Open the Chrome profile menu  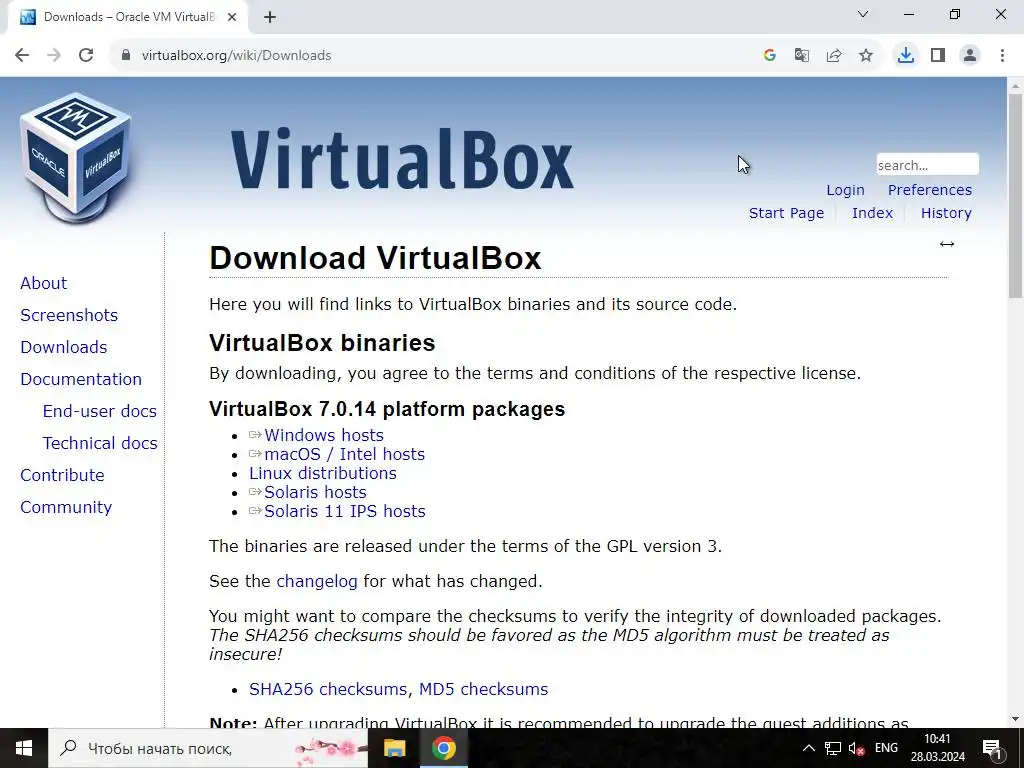[970, 56]
